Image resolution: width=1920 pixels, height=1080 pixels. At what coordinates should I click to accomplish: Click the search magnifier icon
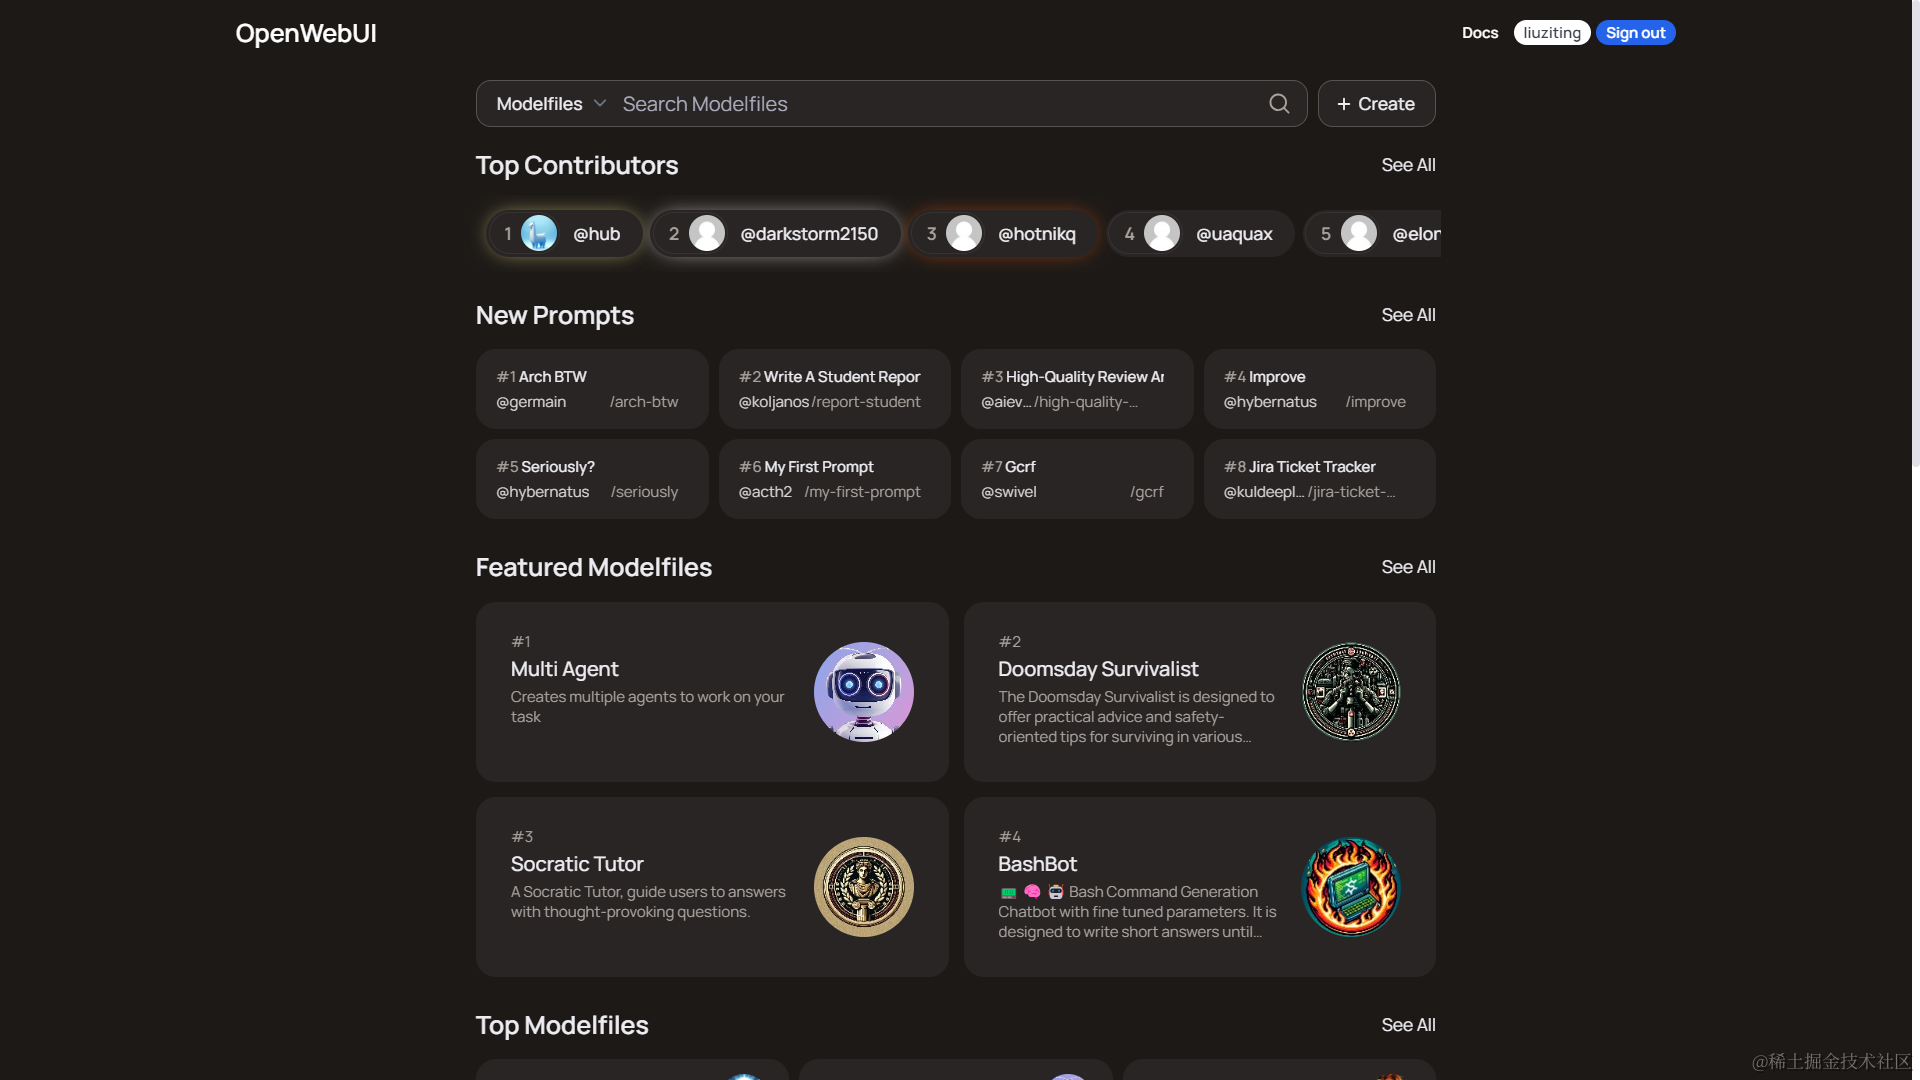pyautogui.click(x=1279, y=103)
